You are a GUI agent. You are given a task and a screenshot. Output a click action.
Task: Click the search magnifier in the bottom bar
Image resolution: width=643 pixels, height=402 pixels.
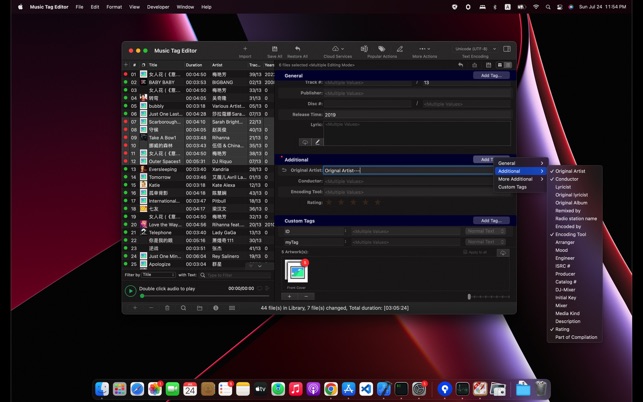click(x=183, y=308)
